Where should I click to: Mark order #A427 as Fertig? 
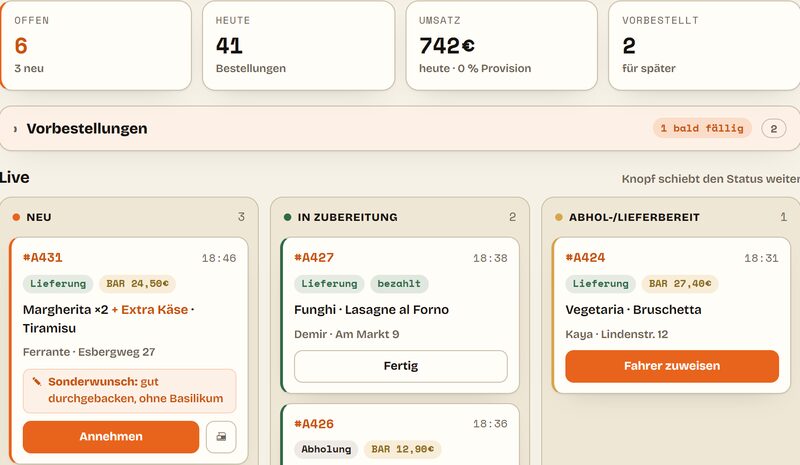click(x=401, y=366)
